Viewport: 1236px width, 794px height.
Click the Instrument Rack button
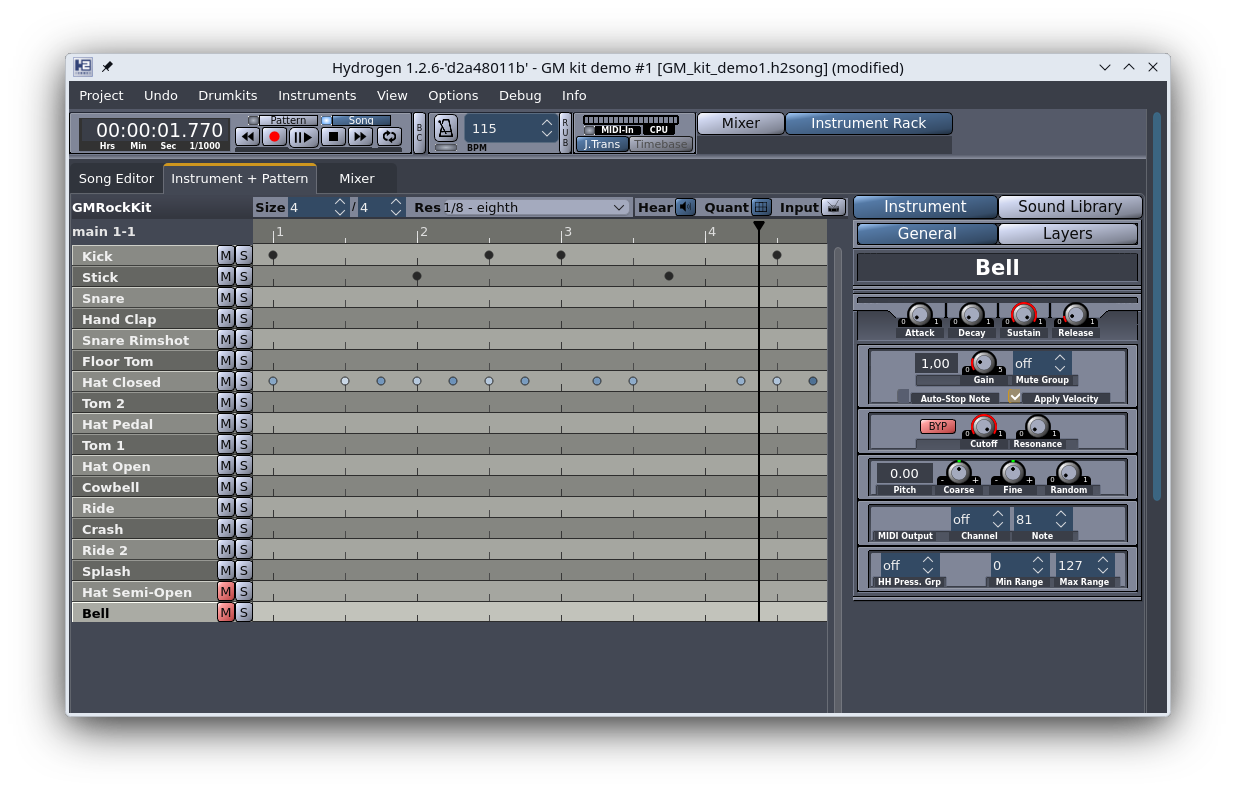point(869,123)
